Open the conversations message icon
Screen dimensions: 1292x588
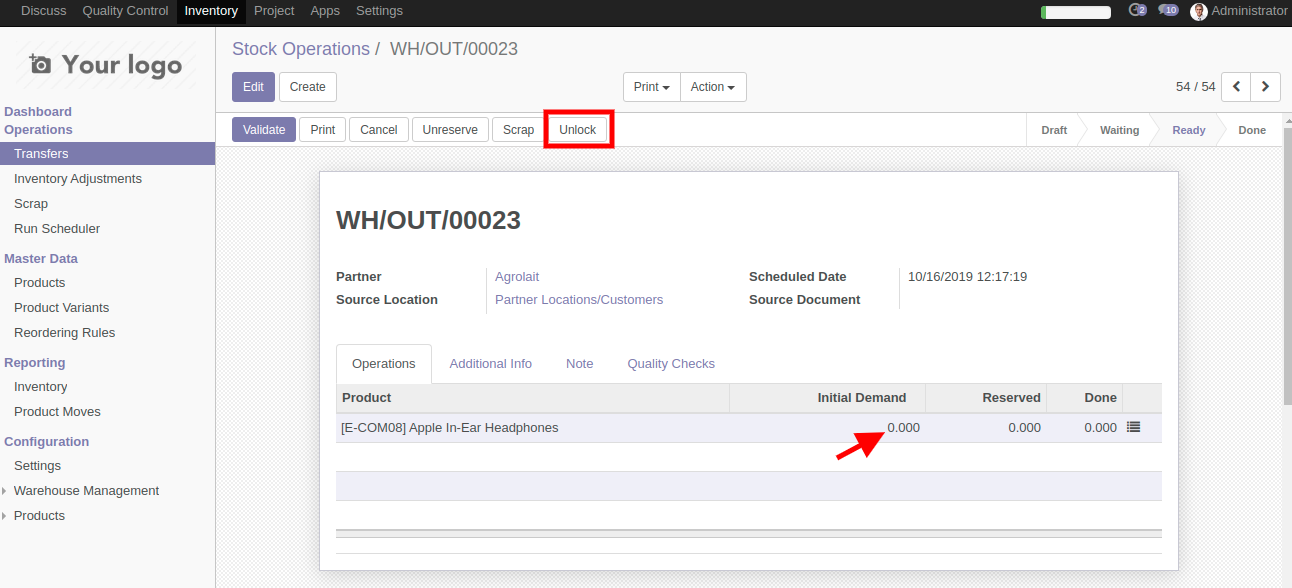(x=1168, y=11)
